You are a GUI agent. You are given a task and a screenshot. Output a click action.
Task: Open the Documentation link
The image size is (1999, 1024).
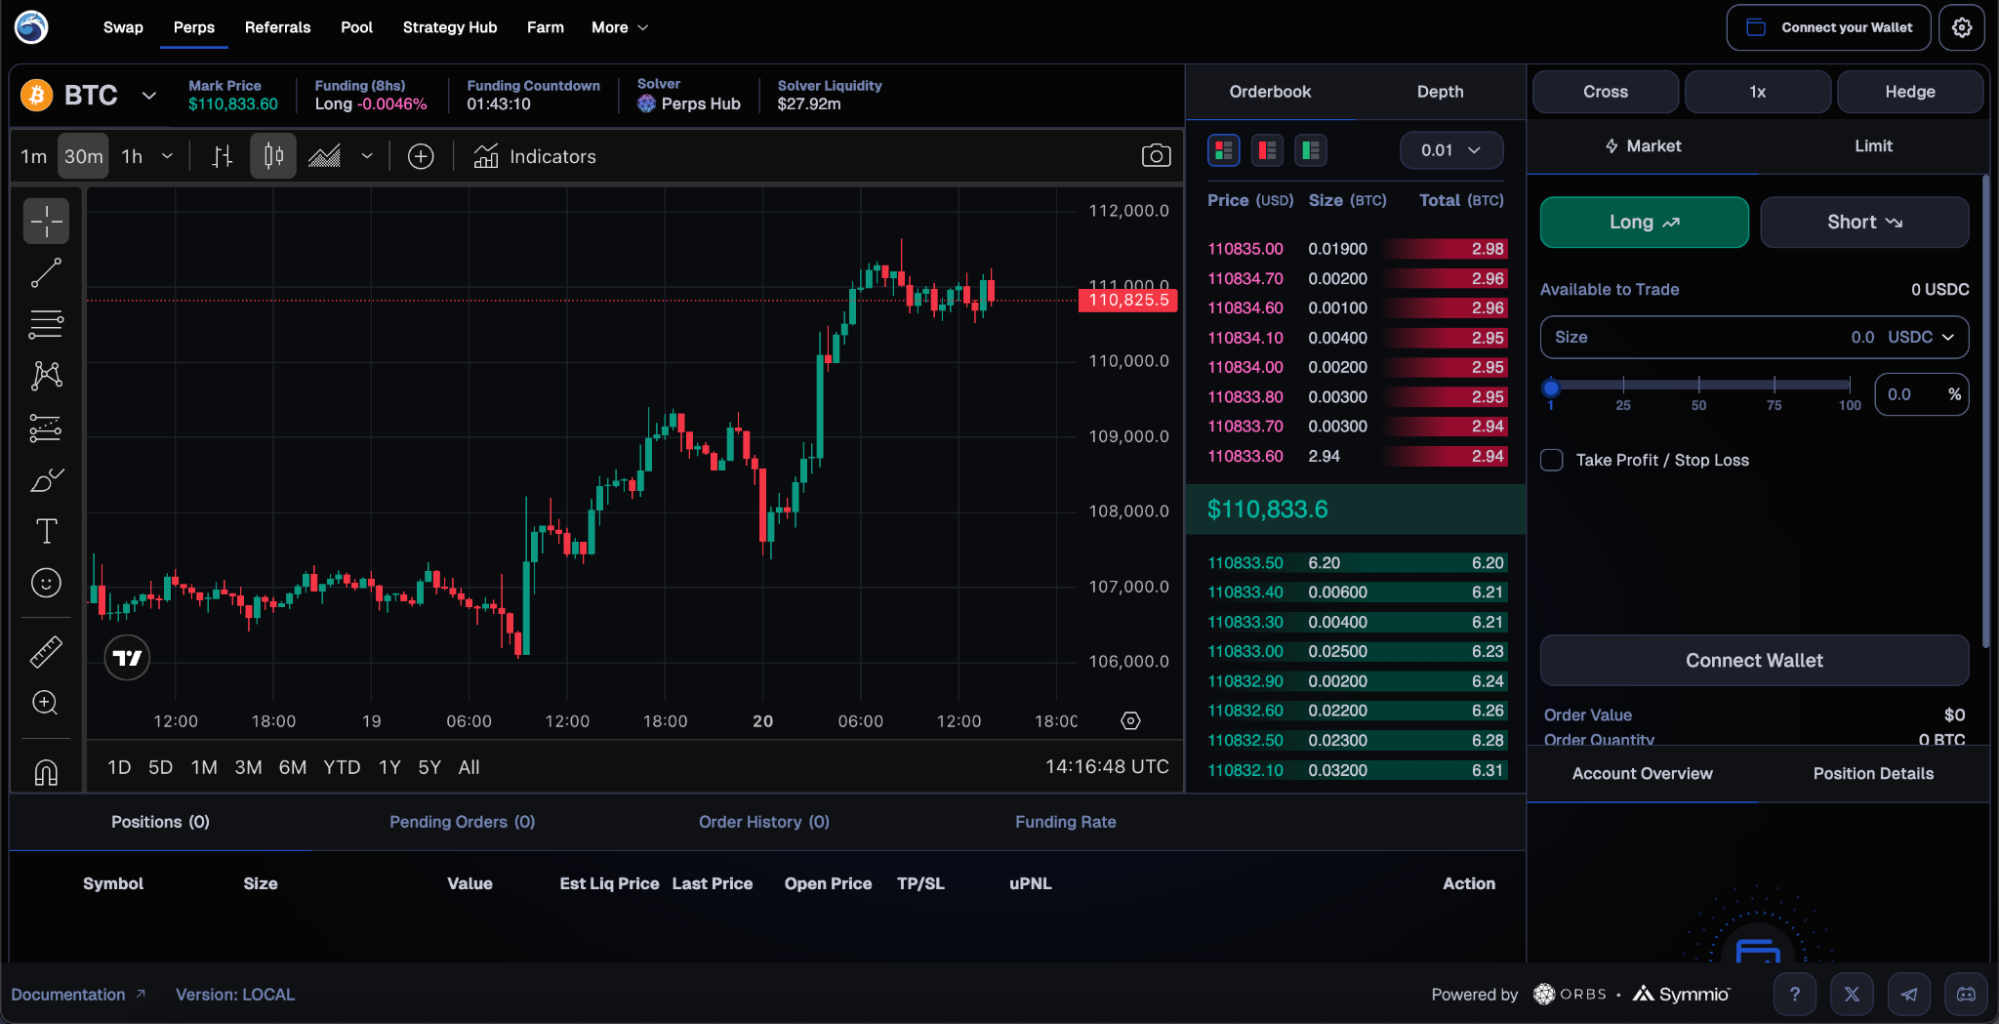click(x=70, y=994)
